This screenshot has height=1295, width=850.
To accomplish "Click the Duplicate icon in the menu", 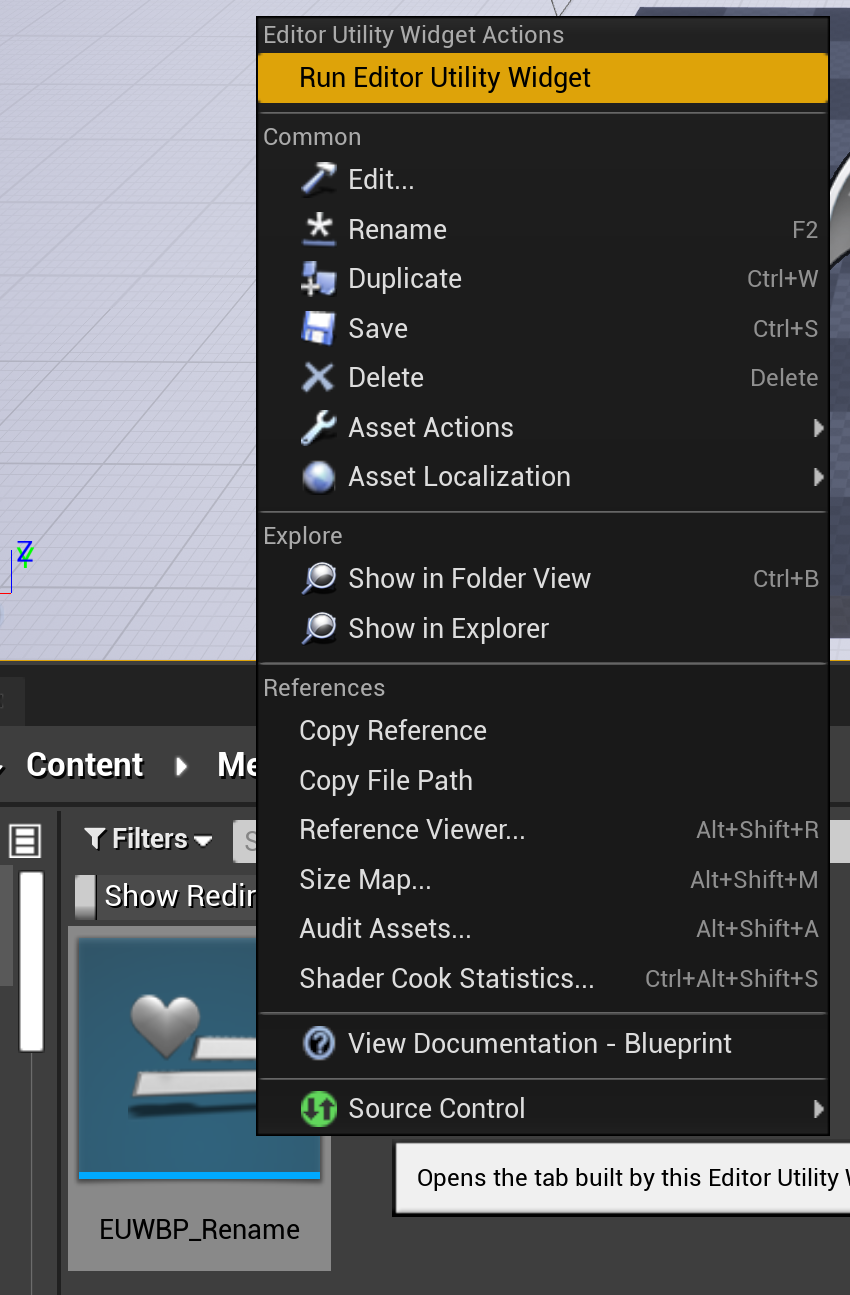I will pos(319,279).
